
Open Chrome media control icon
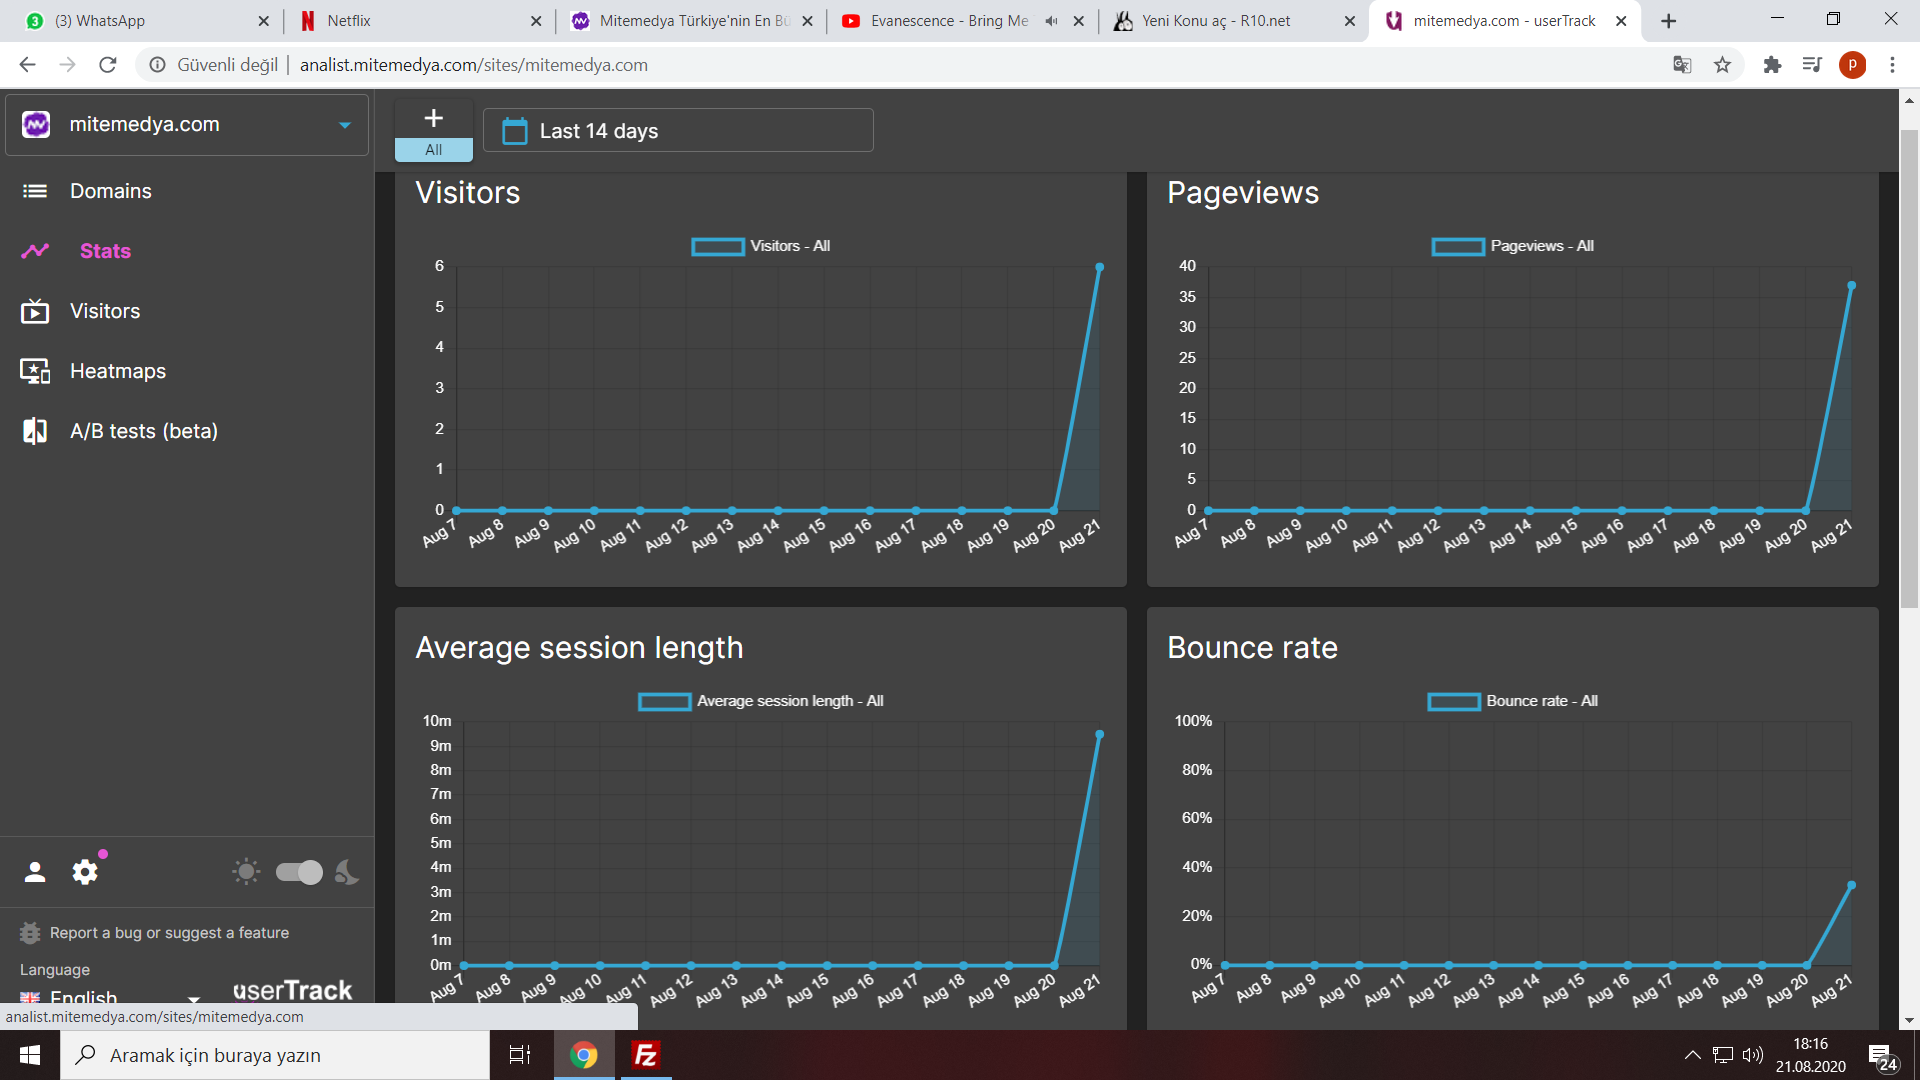click(x=1812, y=65)
